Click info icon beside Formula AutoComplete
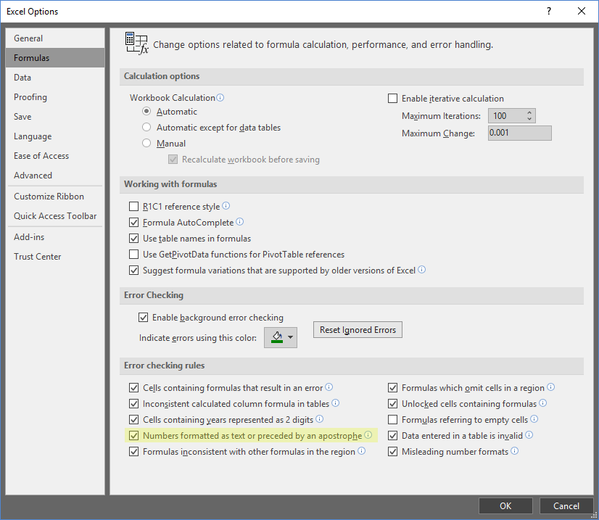Screen dimensions: 599x520 tap(240, 222)
